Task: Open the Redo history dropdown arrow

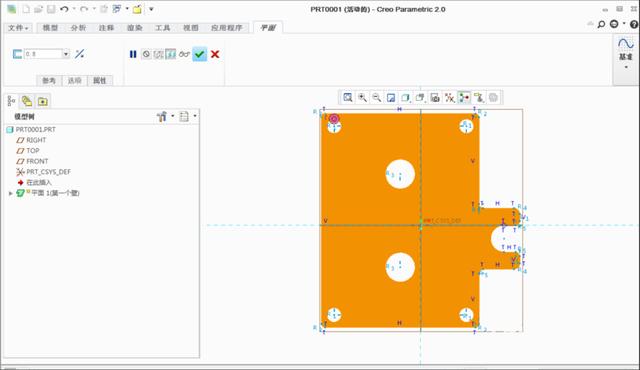Action: [x=94, y=9]
